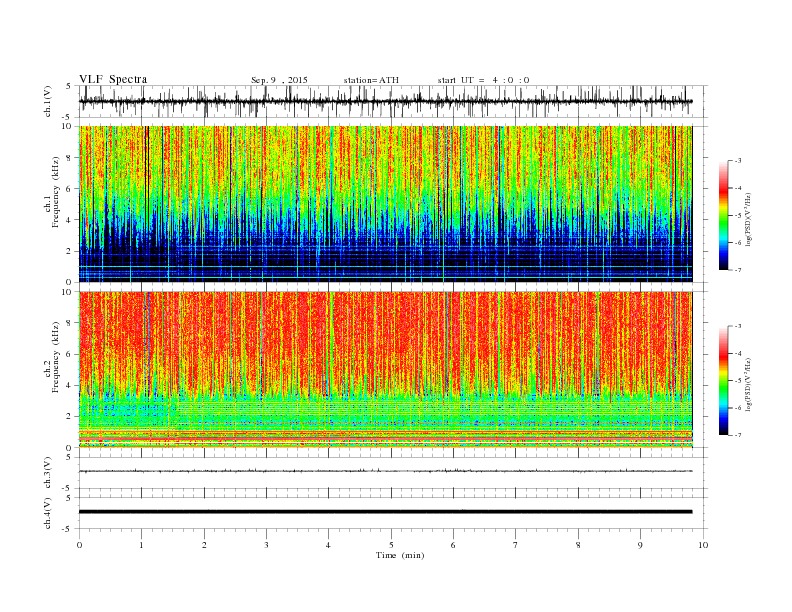Click inside the ch.2 spectrogram panel
792x612 pixels.
click(385, 370)
